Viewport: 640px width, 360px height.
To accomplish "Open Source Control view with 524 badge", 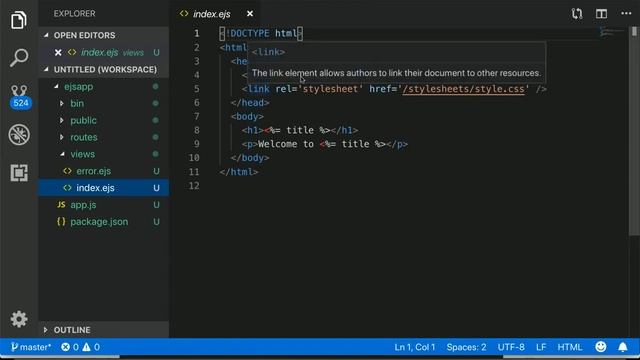I will (20, 96).
